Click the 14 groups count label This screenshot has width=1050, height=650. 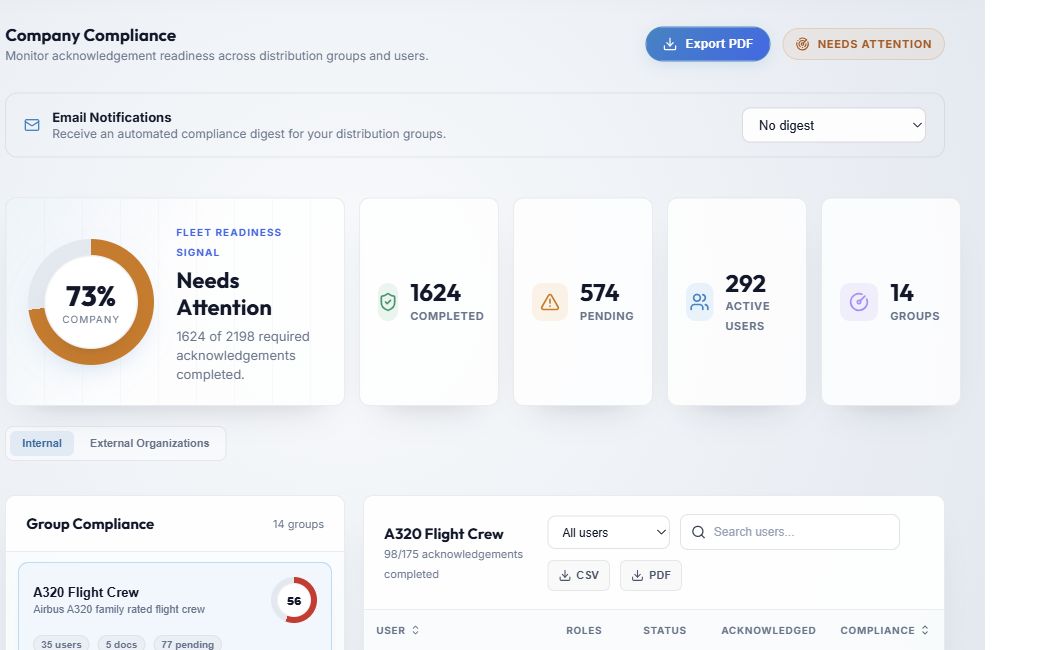[298, 524]
